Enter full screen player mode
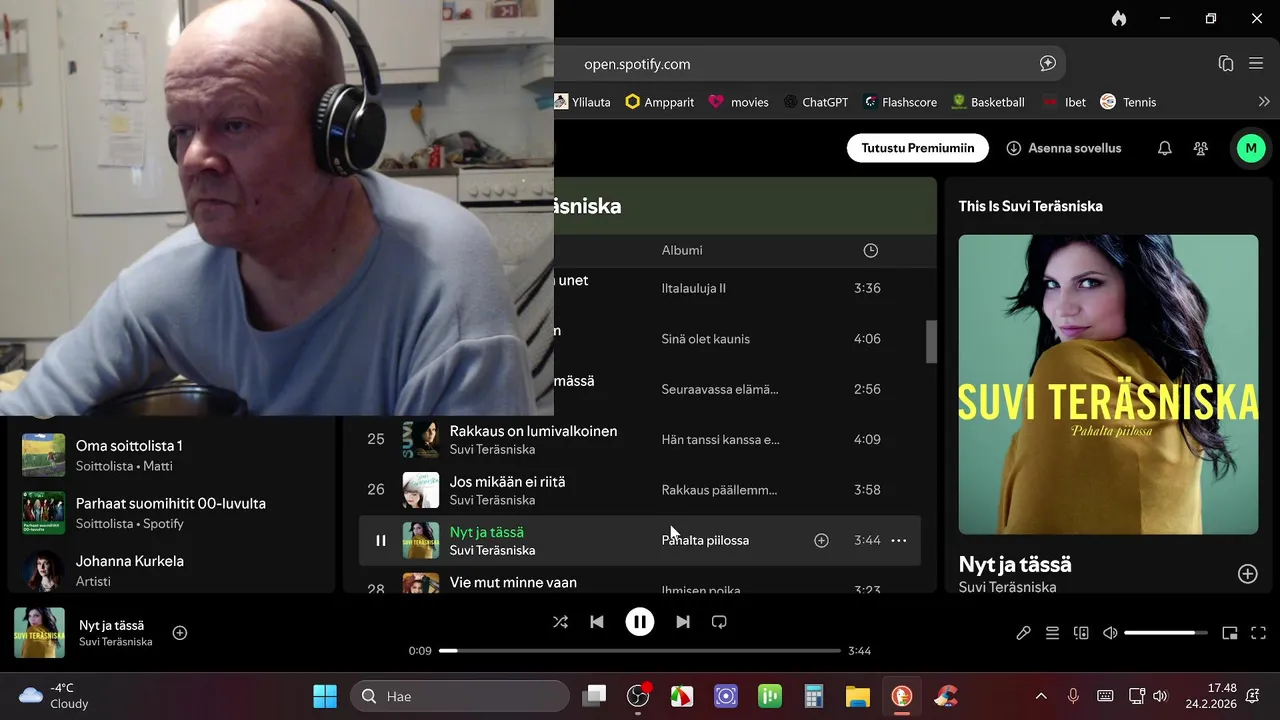Screen dimensions: 1280x720 (x=1259, y=633)
